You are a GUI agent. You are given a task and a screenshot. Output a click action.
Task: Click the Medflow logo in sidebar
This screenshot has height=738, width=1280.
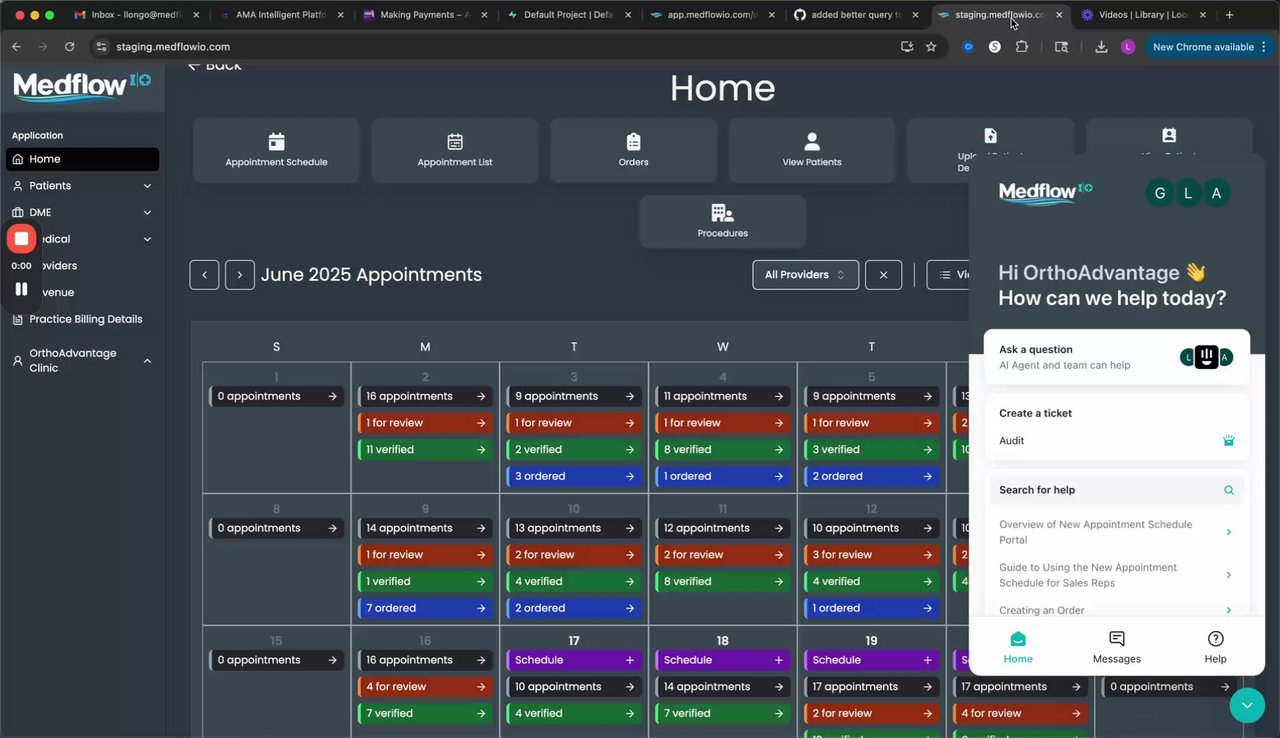pyautogui.click(x=82, y=86)
